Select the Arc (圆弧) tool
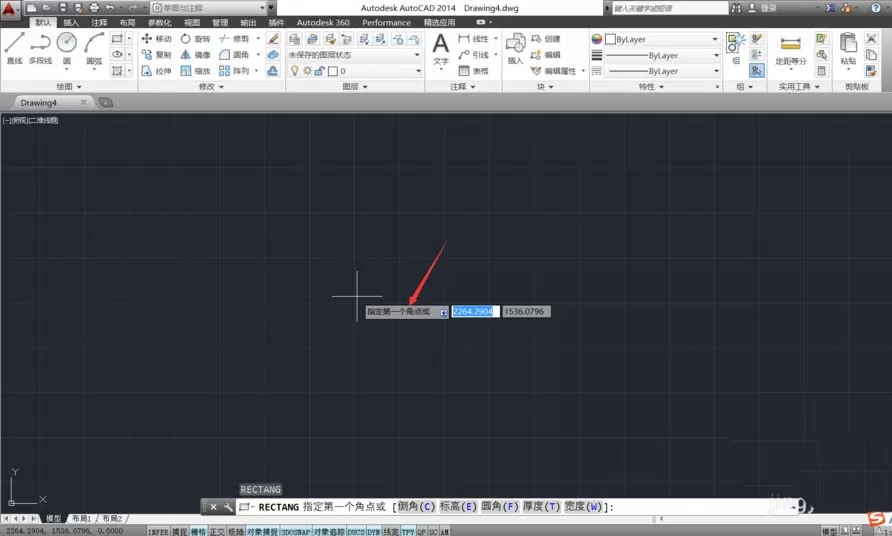The image size is (892, 536). pyautogui.click(x=94, y=48)
